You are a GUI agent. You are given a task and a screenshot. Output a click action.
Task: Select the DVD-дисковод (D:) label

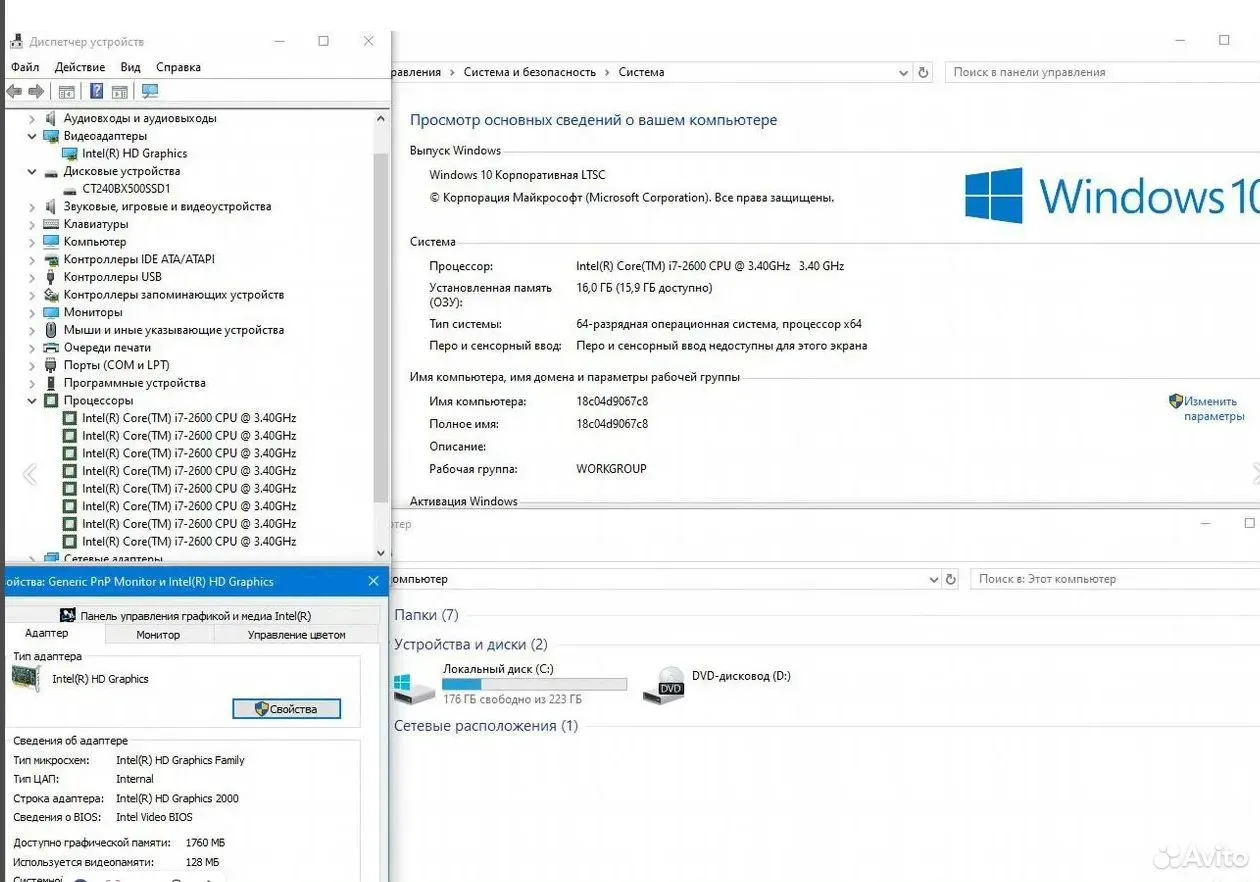(741, 676)
